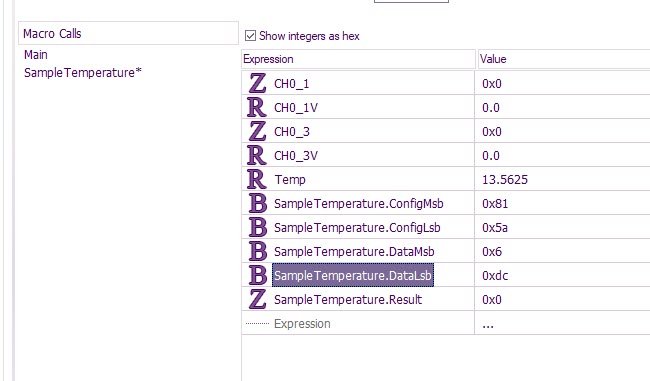Click the Temp value 13.5625
Screen dimensions: 650x381
tap(504, 180)
